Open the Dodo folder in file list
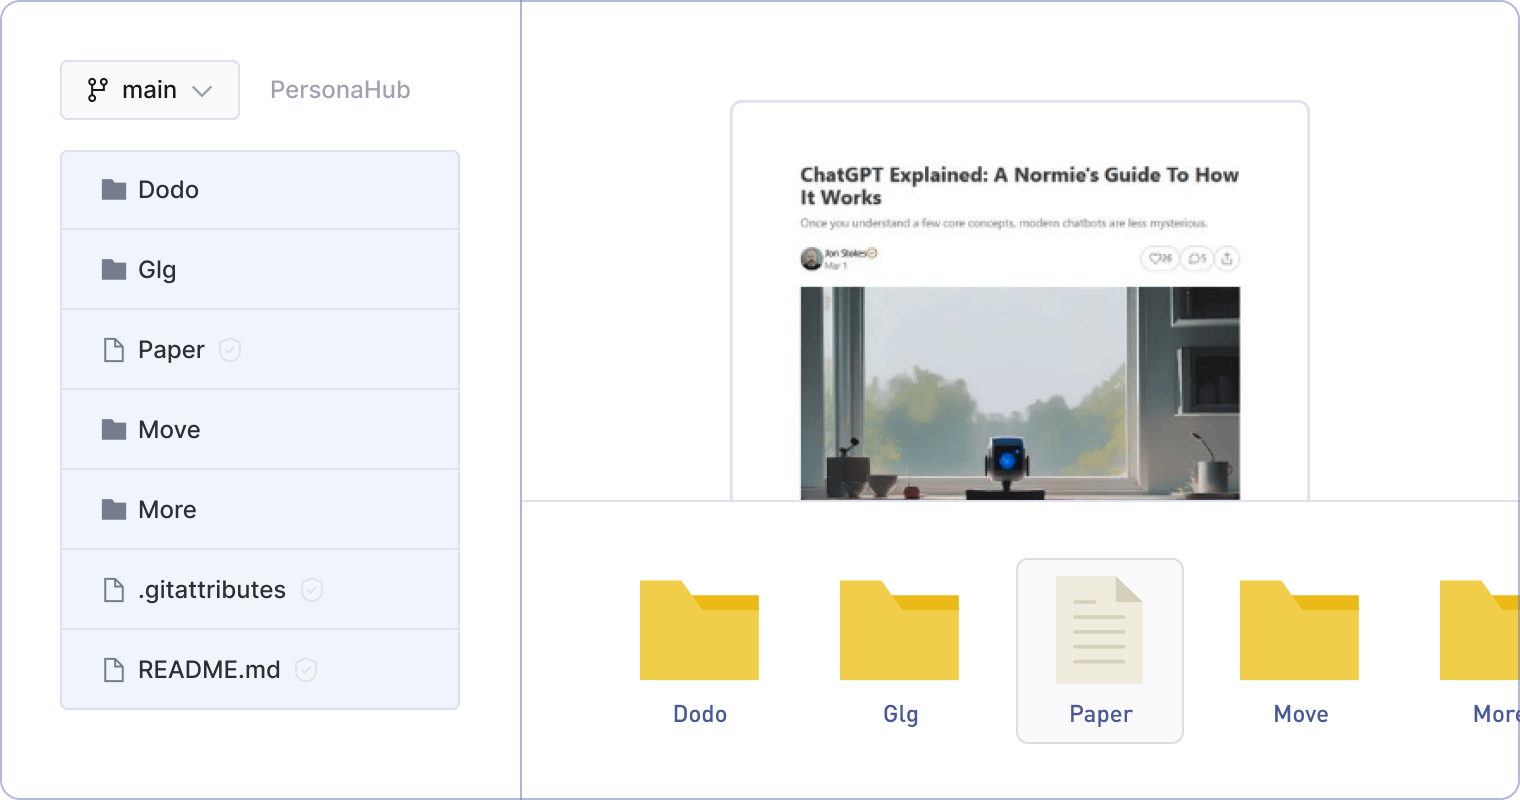Viewport: 1520px width, 800px height. click(168, 190)
